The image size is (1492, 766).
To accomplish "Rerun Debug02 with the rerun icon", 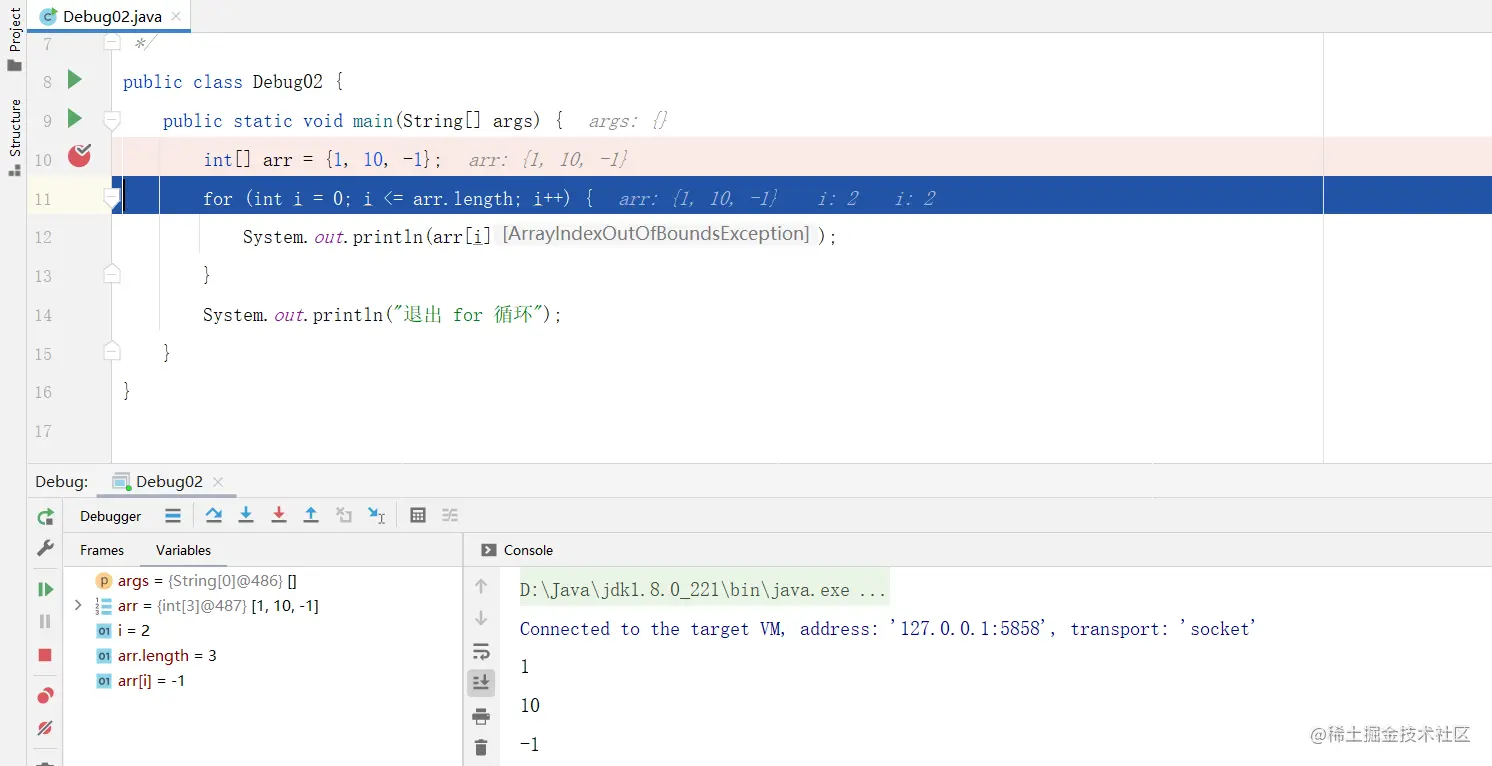I will point(45,517).
